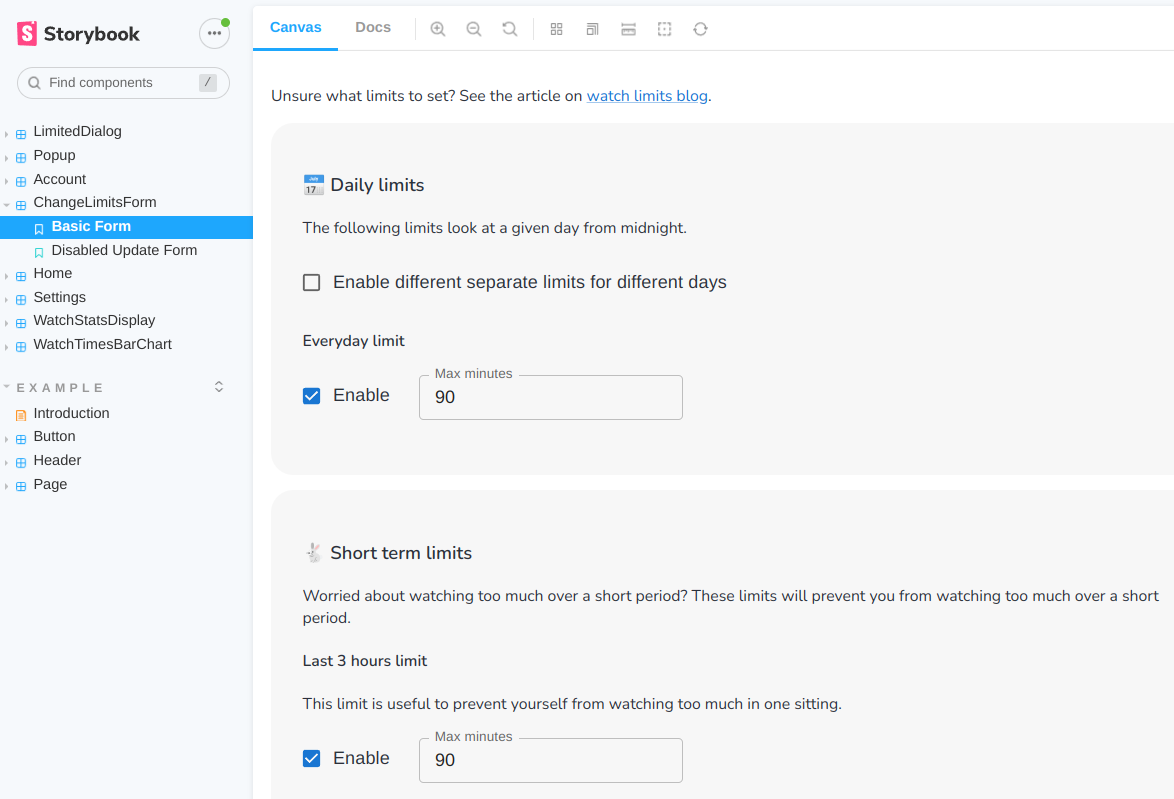
Task: Open the Storybook ellipsis menu button
Action: [214, 33]
